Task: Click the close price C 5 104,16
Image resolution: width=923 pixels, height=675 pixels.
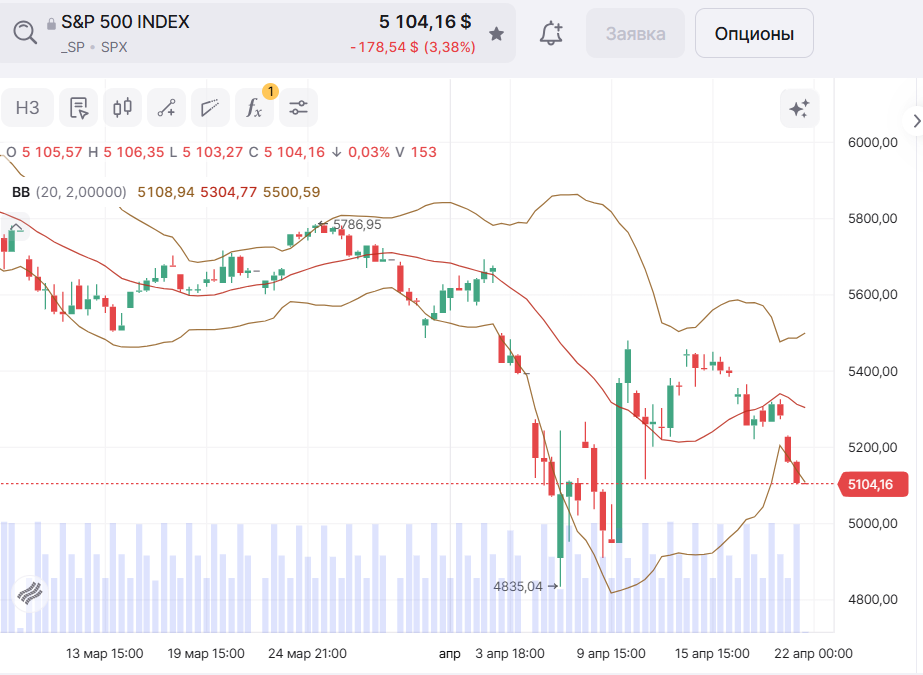Action: [287, 152]
